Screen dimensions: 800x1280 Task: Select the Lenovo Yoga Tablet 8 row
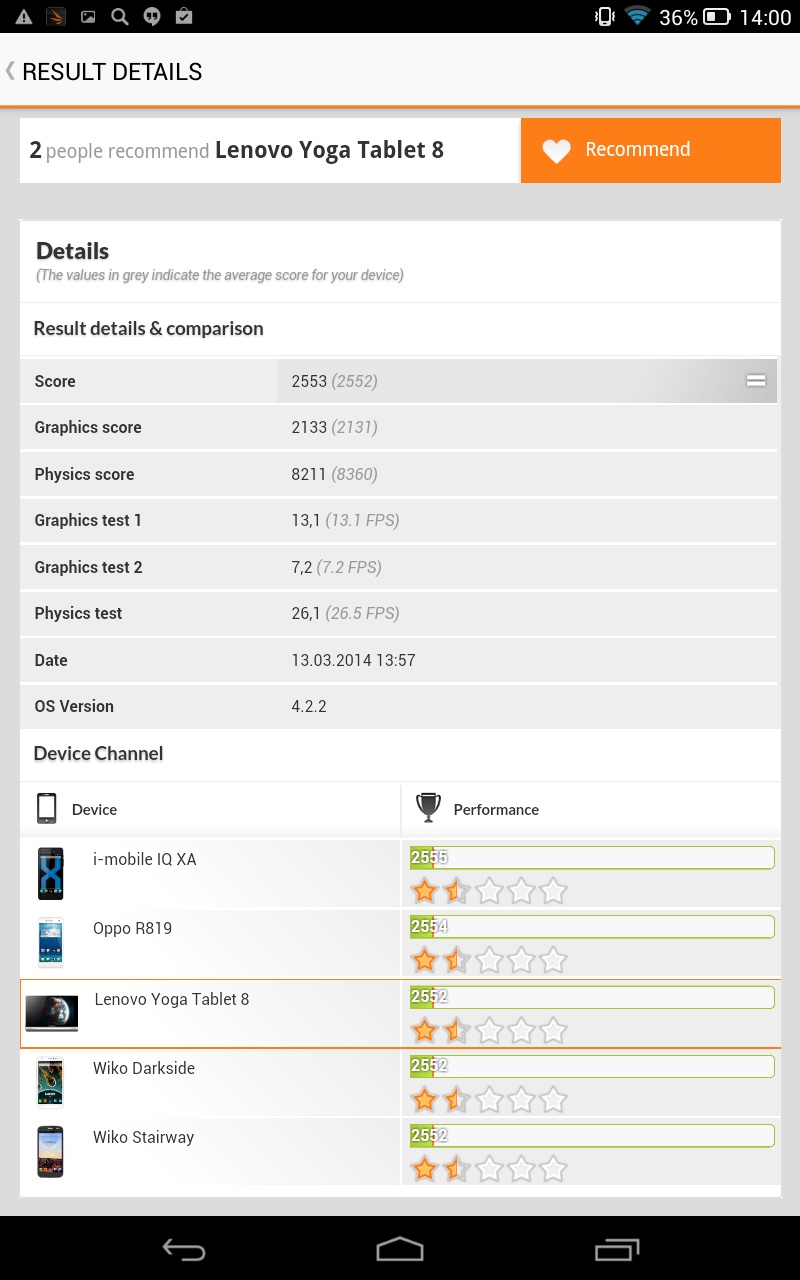400,1013
